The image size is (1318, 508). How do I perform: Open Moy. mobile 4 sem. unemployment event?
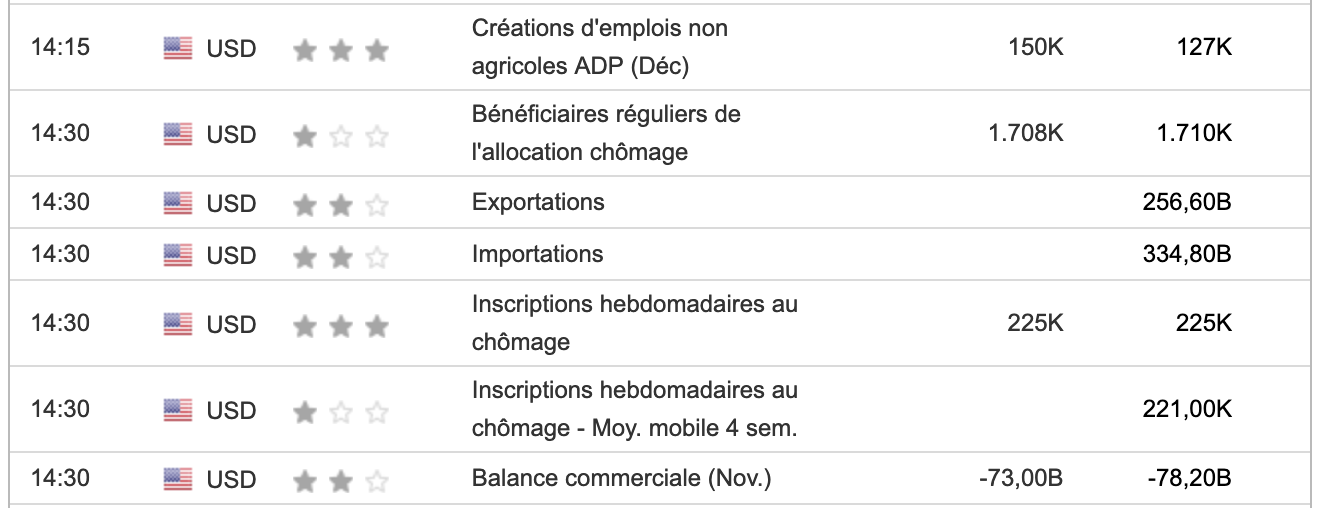coord(634,410)
